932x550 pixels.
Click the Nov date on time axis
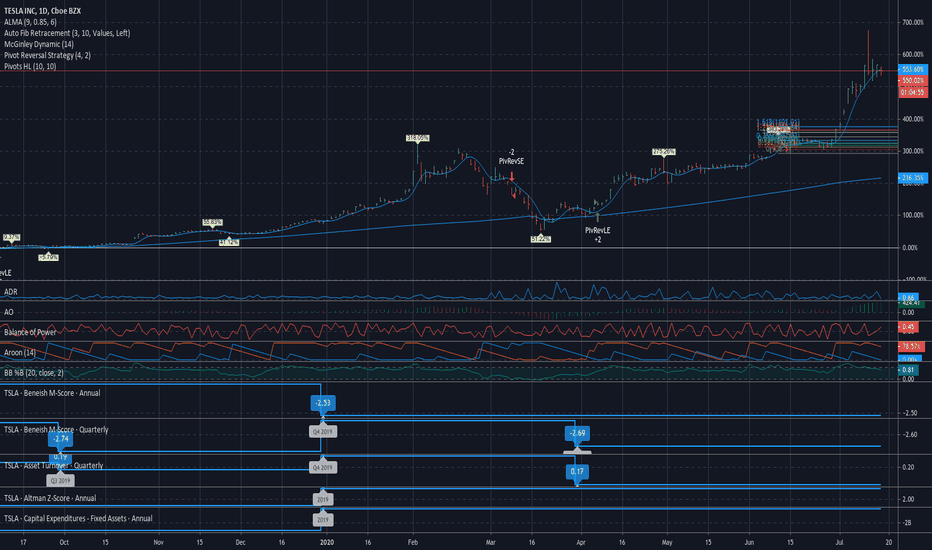pyautogui.click(x=158, y=542)
